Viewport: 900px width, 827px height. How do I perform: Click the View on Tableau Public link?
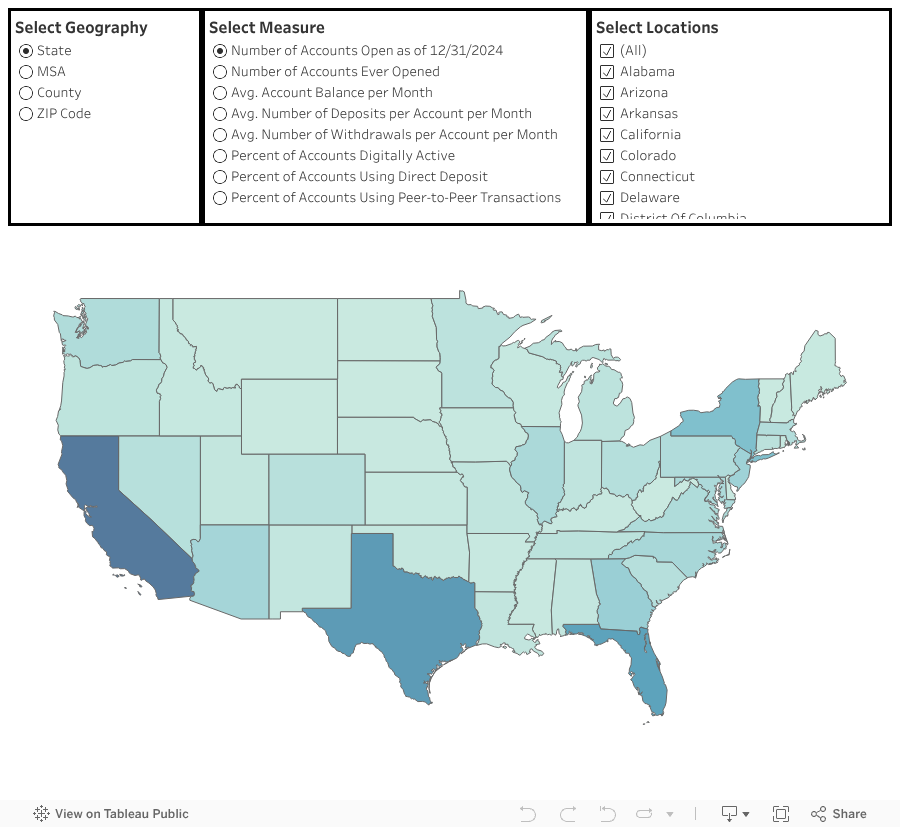point(120,813)
